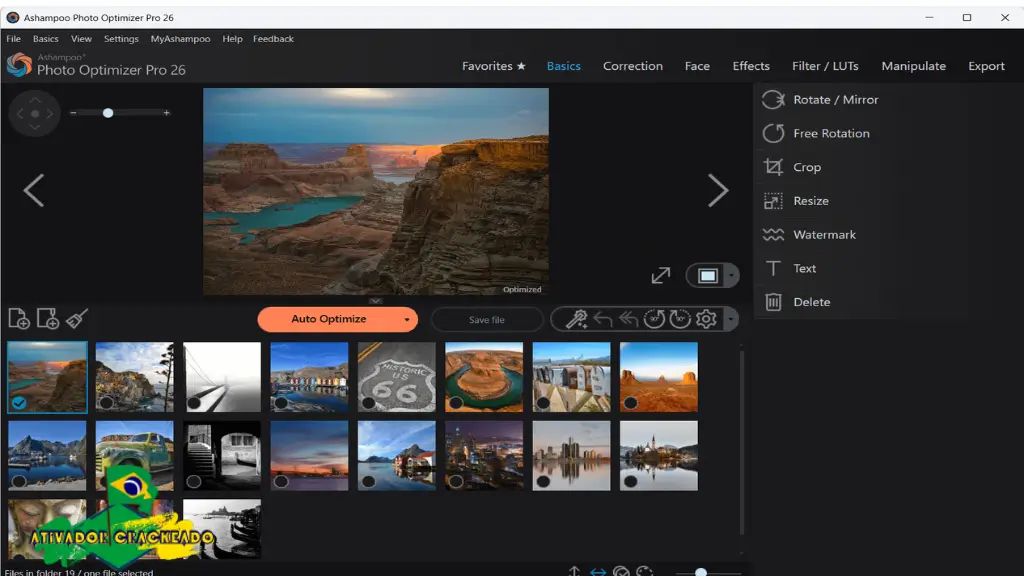The width and height of the screenshot is (1024, 576).
Task: Check the colorful houses photo's selection circle
Action: click(x=281, y=403)
